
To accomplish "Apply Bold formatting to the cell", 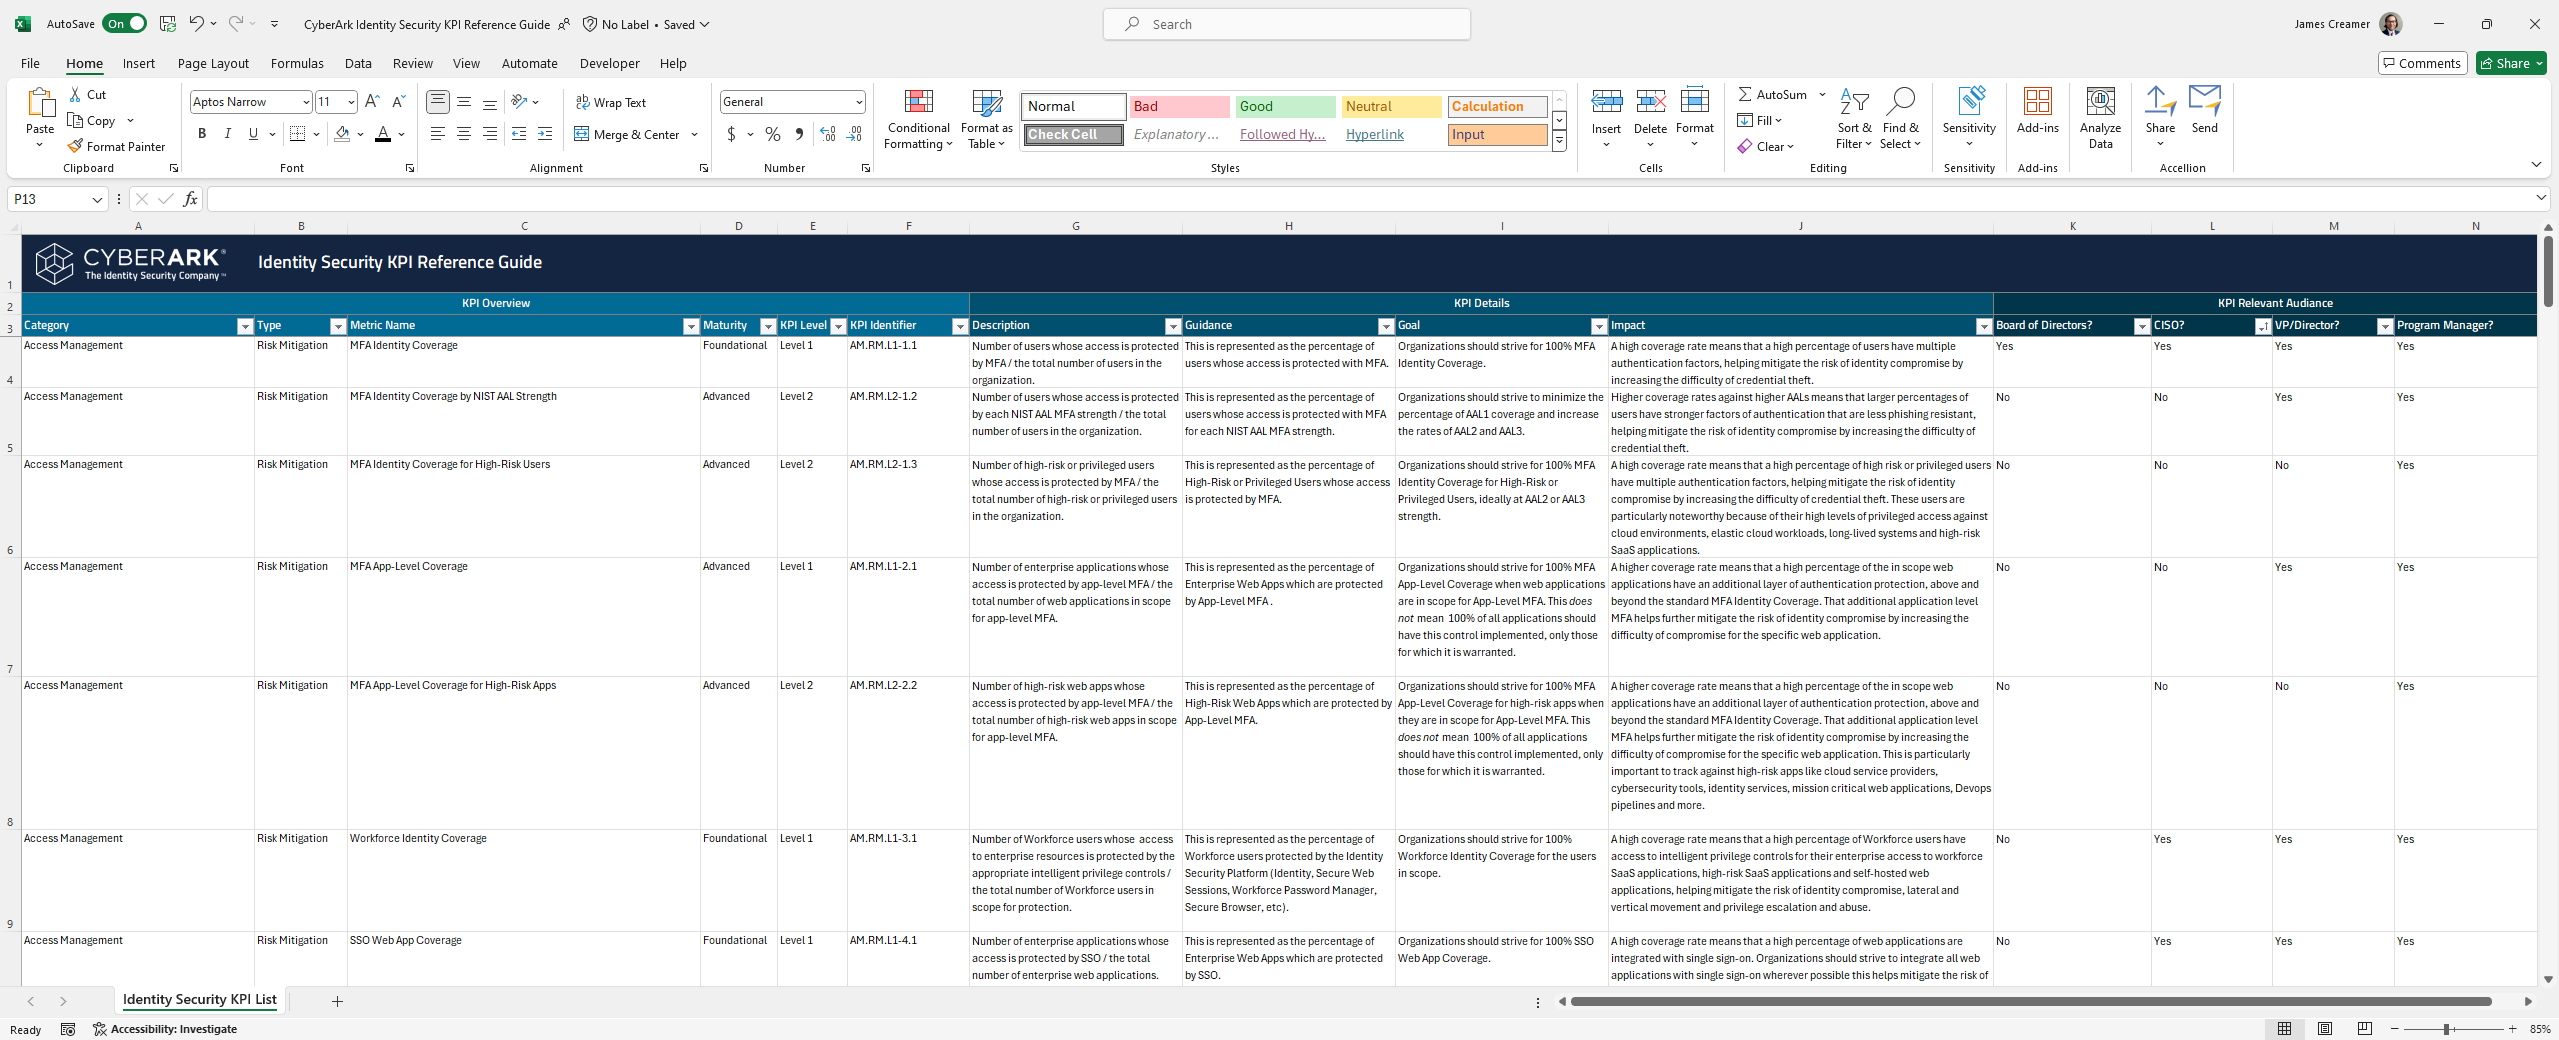I will coord(202,134).
